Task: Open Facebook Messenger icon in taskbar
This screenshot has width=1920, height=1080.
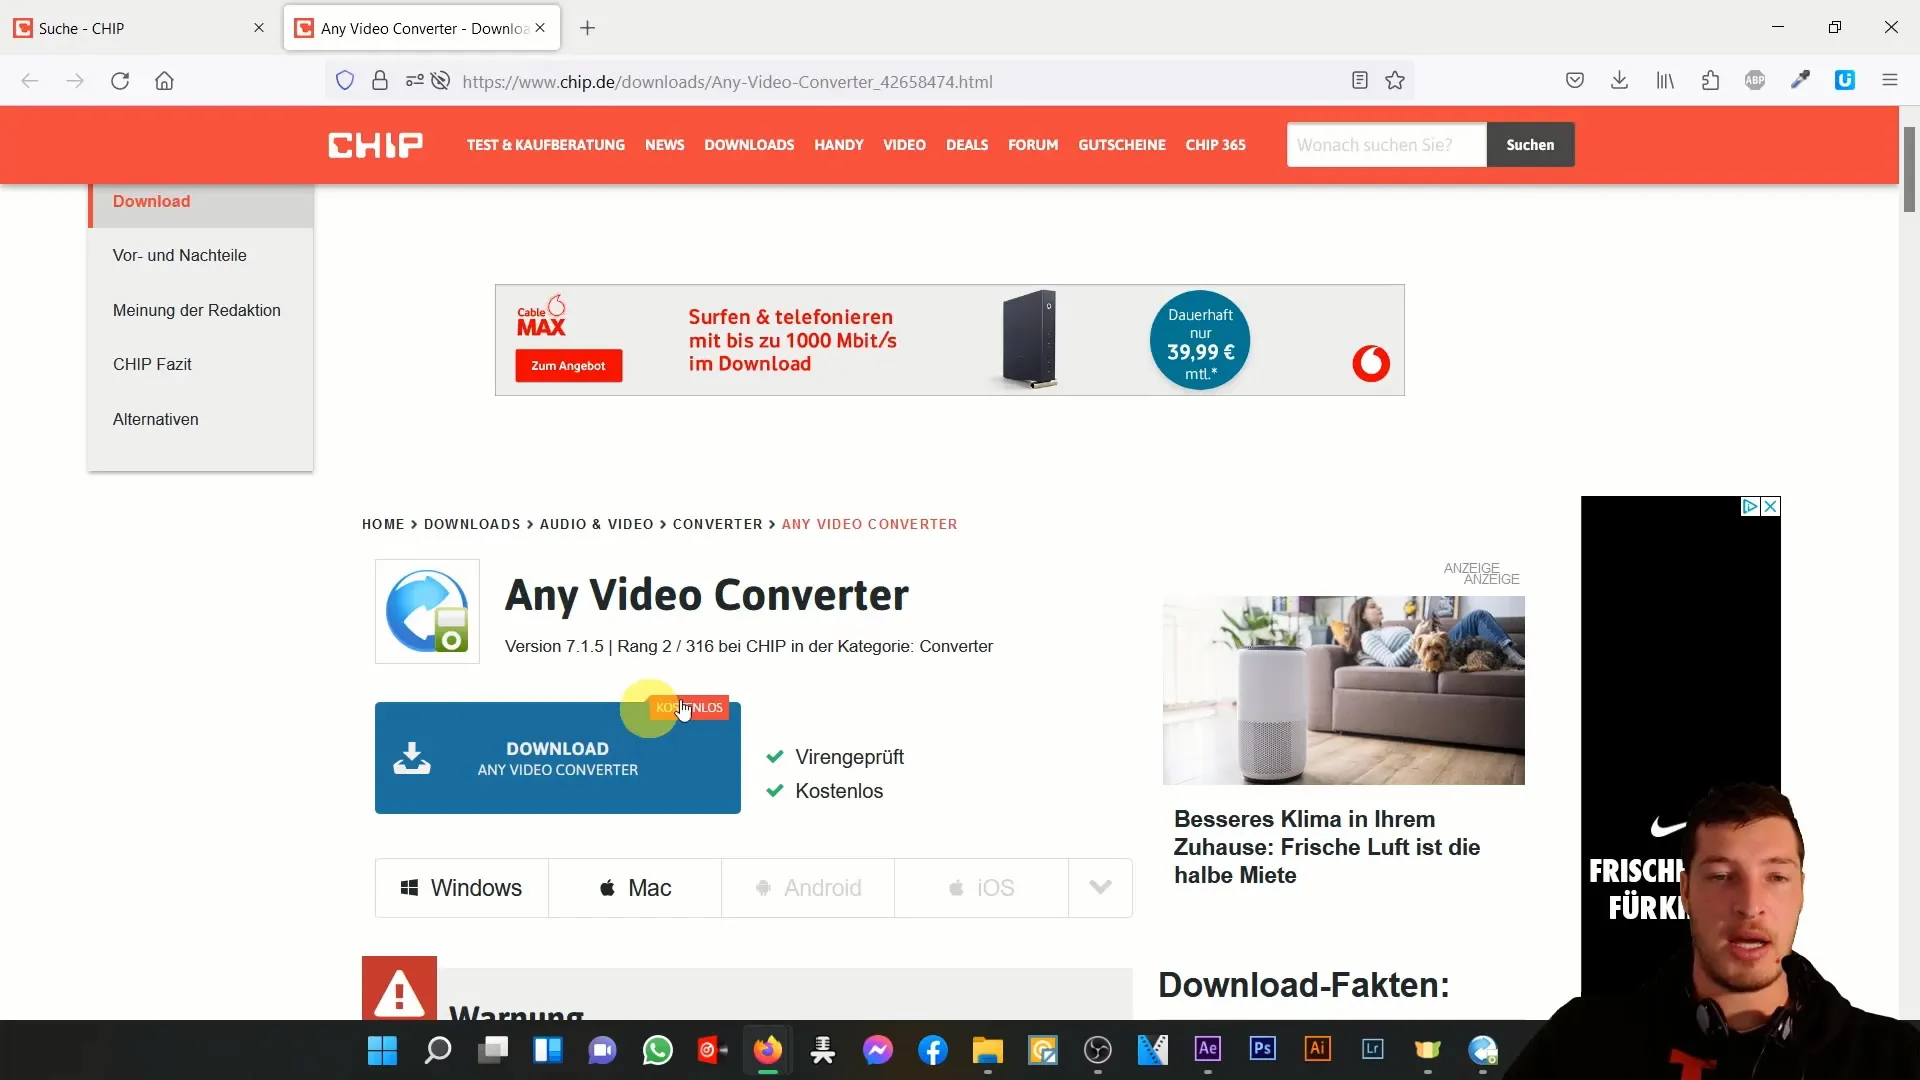Action: point(878,1050)
